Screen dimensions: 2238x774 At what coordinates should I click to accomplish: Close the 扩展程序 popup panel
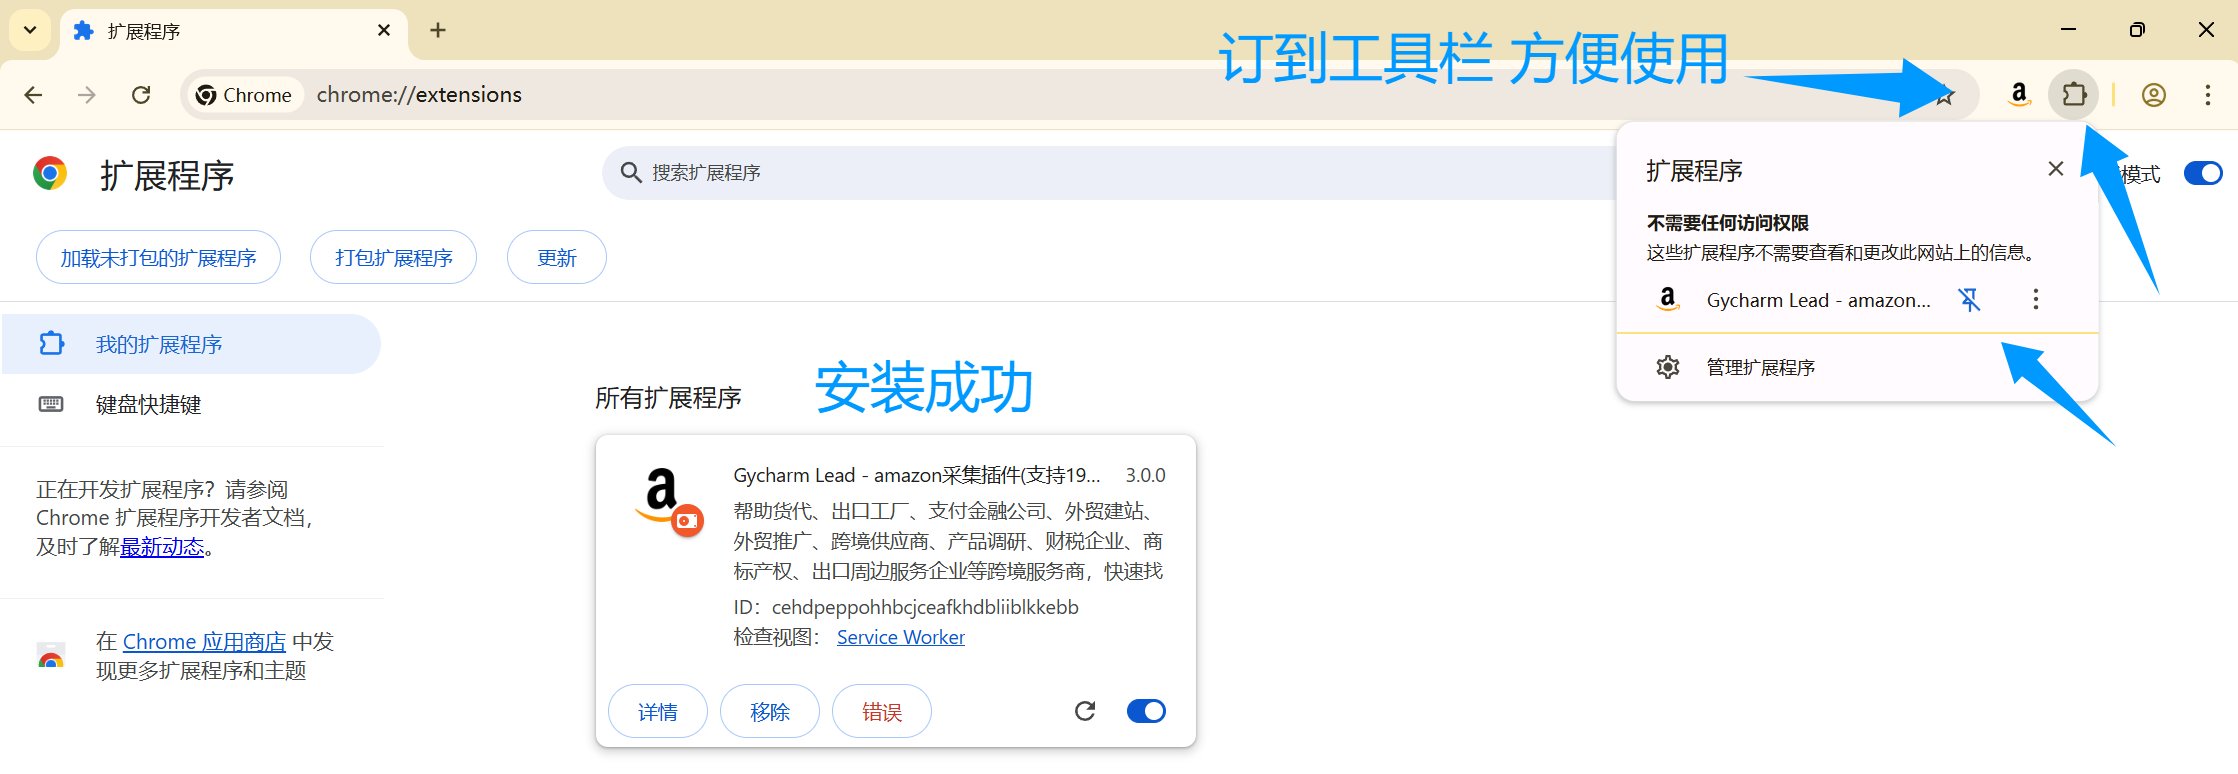(x=2056, y=169)
